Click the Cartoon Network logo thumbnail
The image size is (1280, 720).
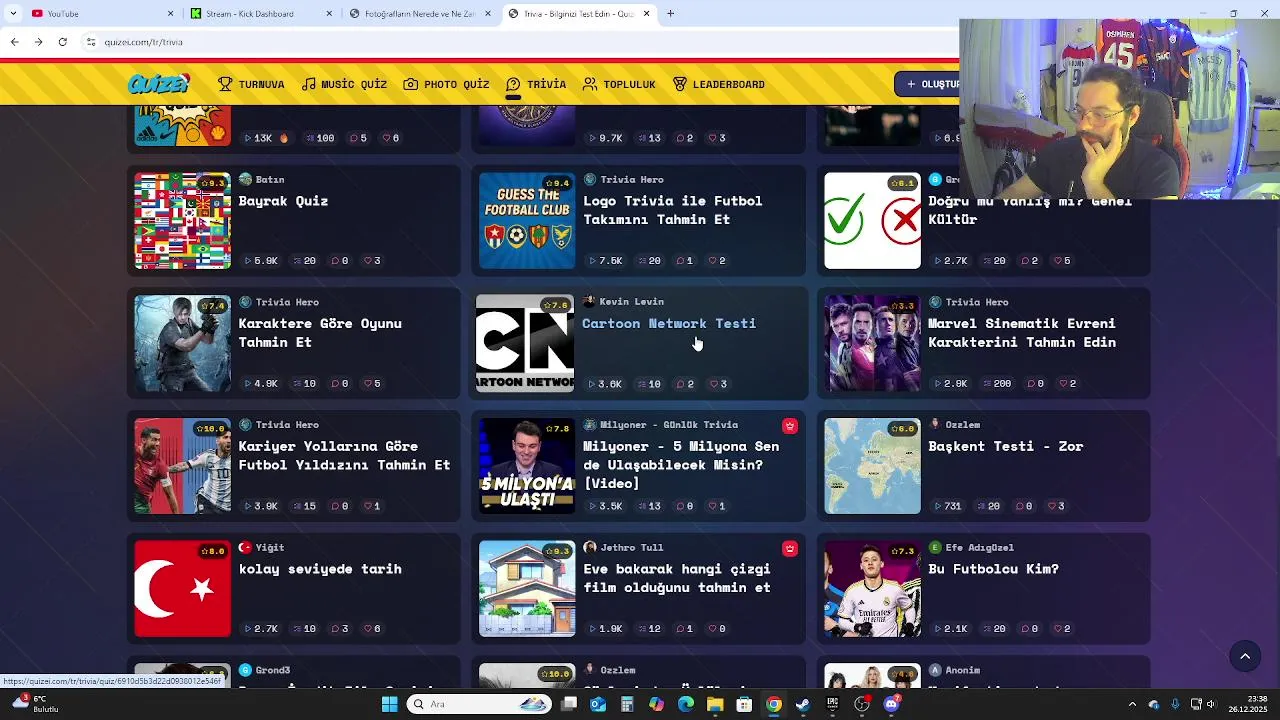(x=525, y=343)
